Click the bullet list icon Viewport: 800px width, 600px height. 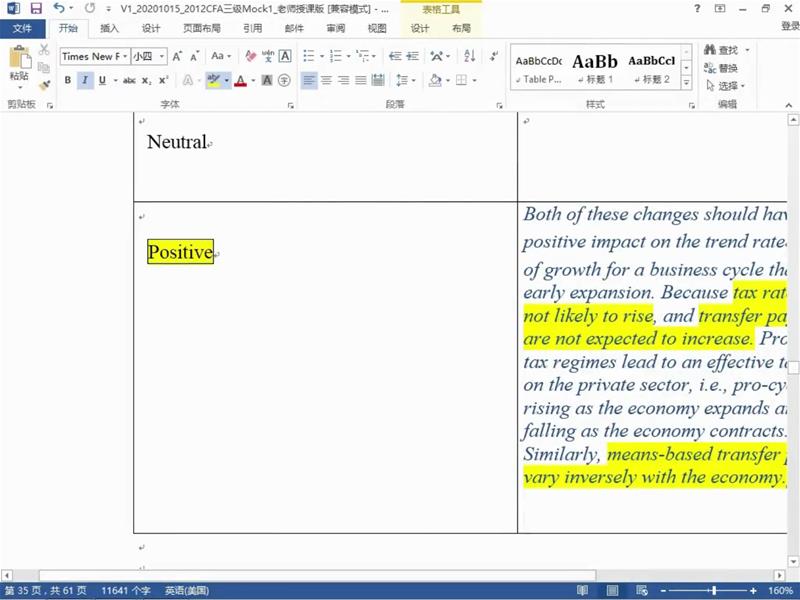point(309,56)
